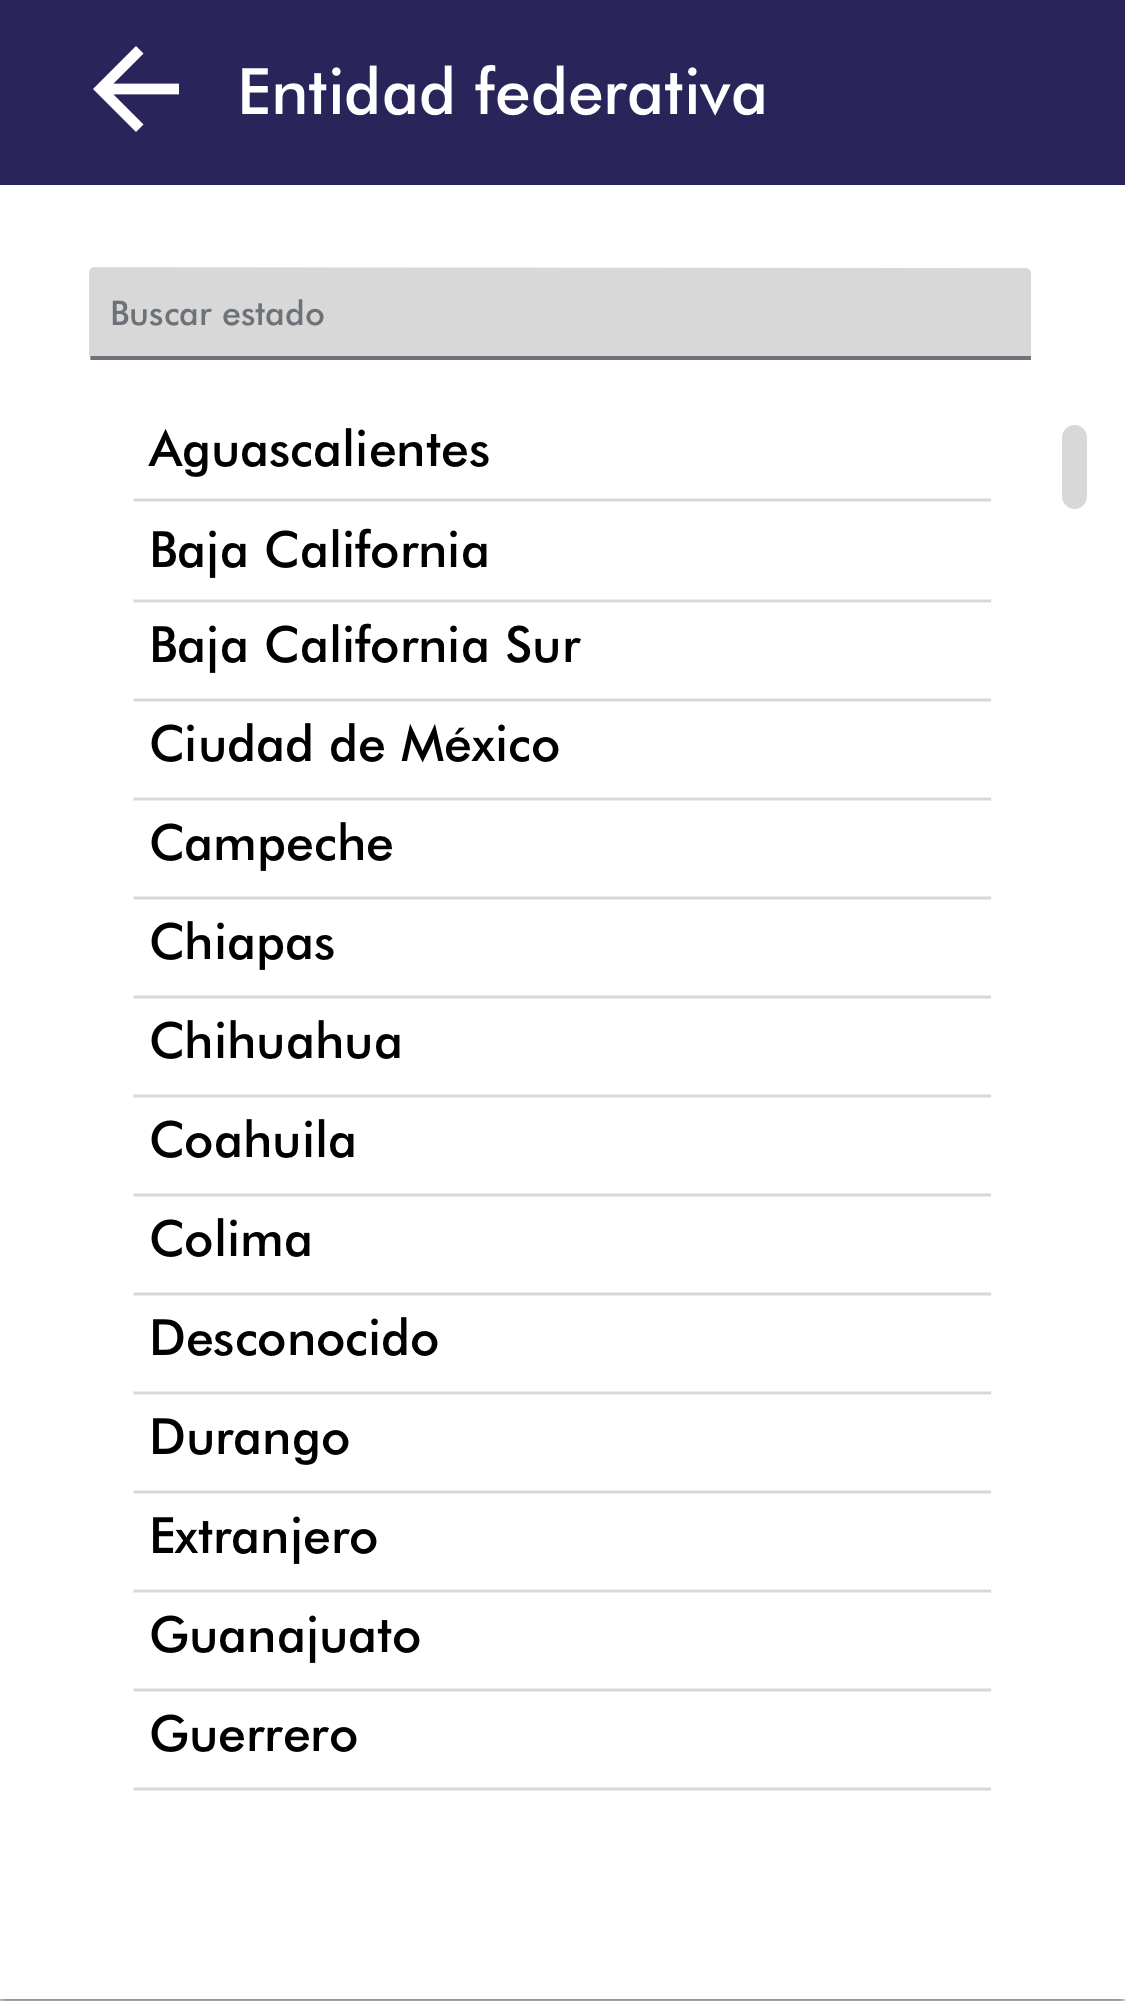Tap the back arrow icon
This screenshot has width=1125, height=2001.
tap(136, 90)
